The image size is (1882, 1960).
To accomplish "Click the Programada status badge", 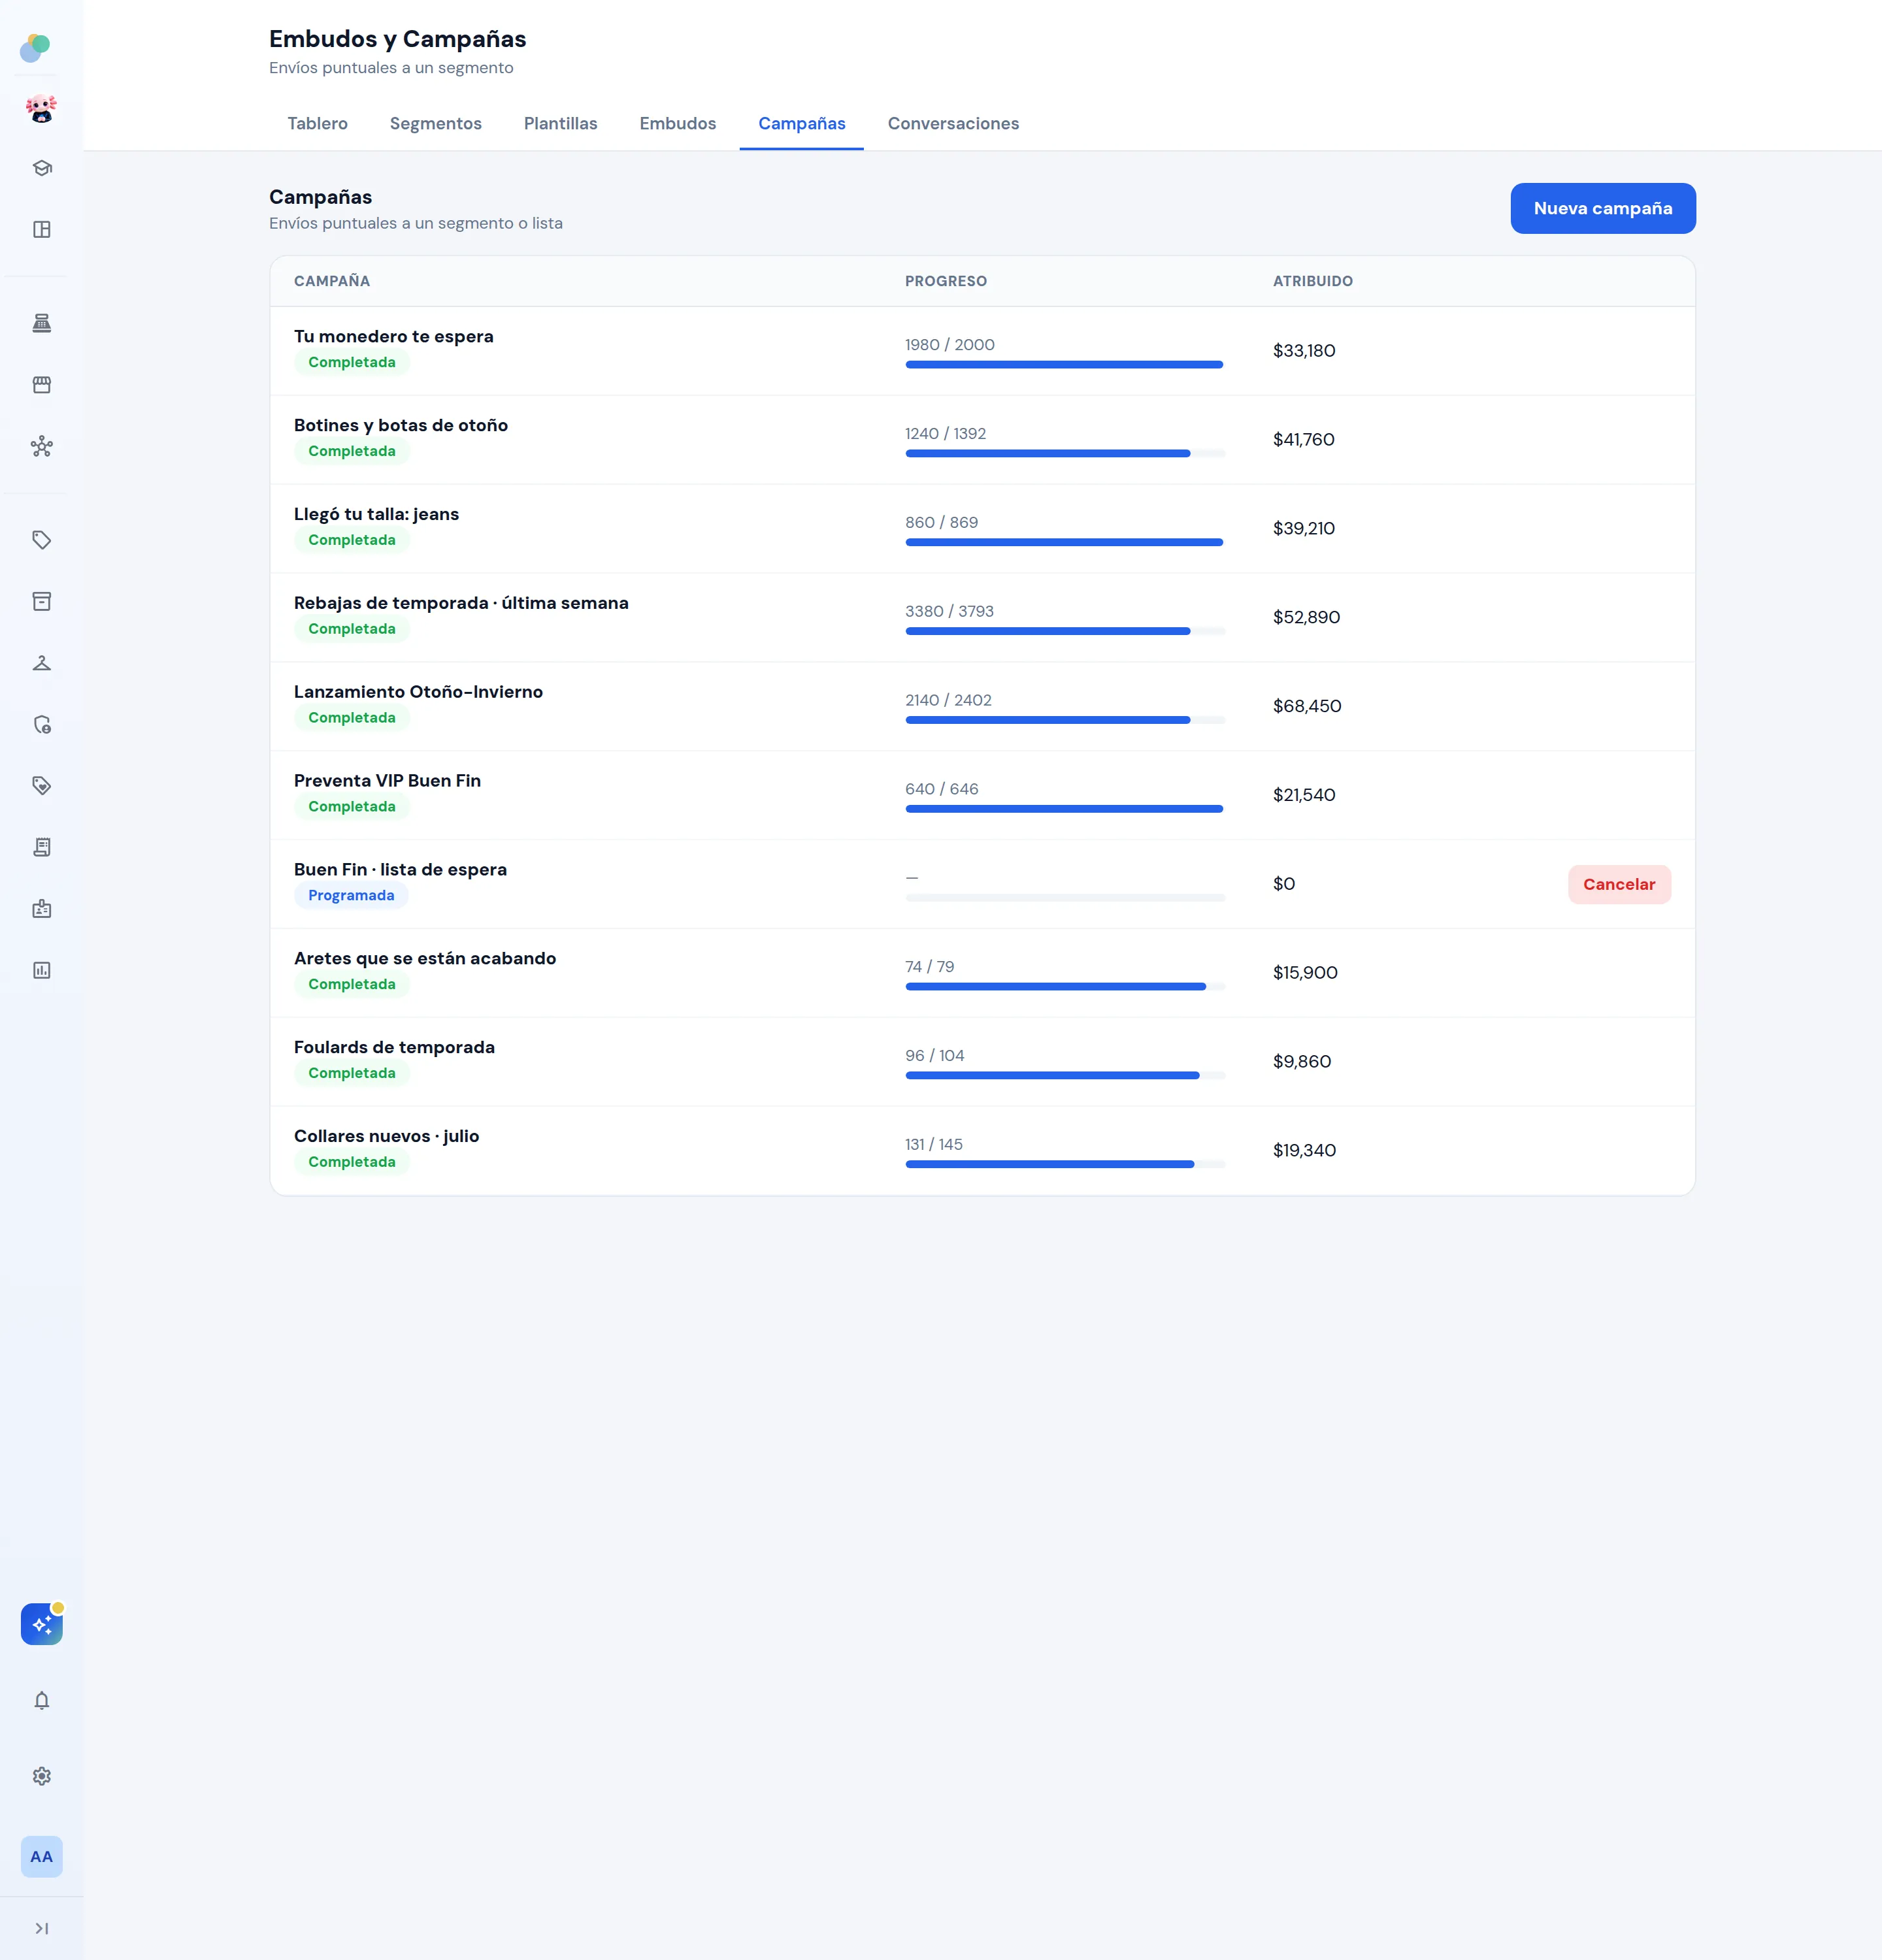I will click(351, 896).
